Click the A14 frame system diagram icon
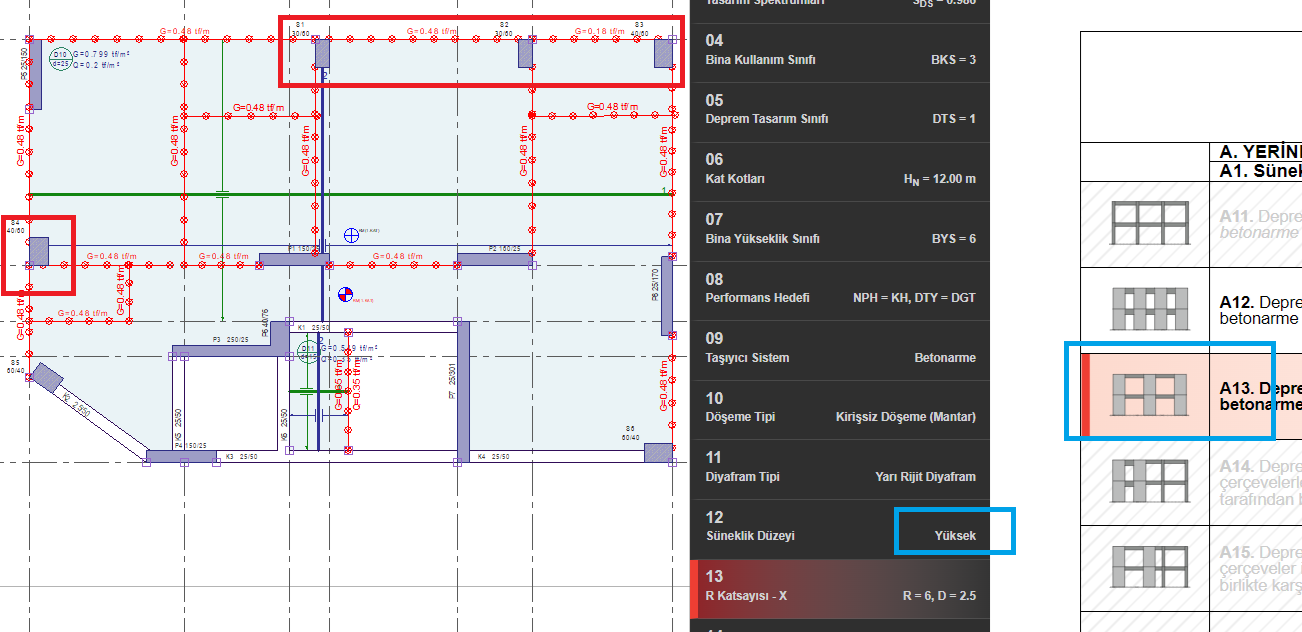This screenshot has width=1302, height=632. pyautogui.click(x=1149, y=481)
